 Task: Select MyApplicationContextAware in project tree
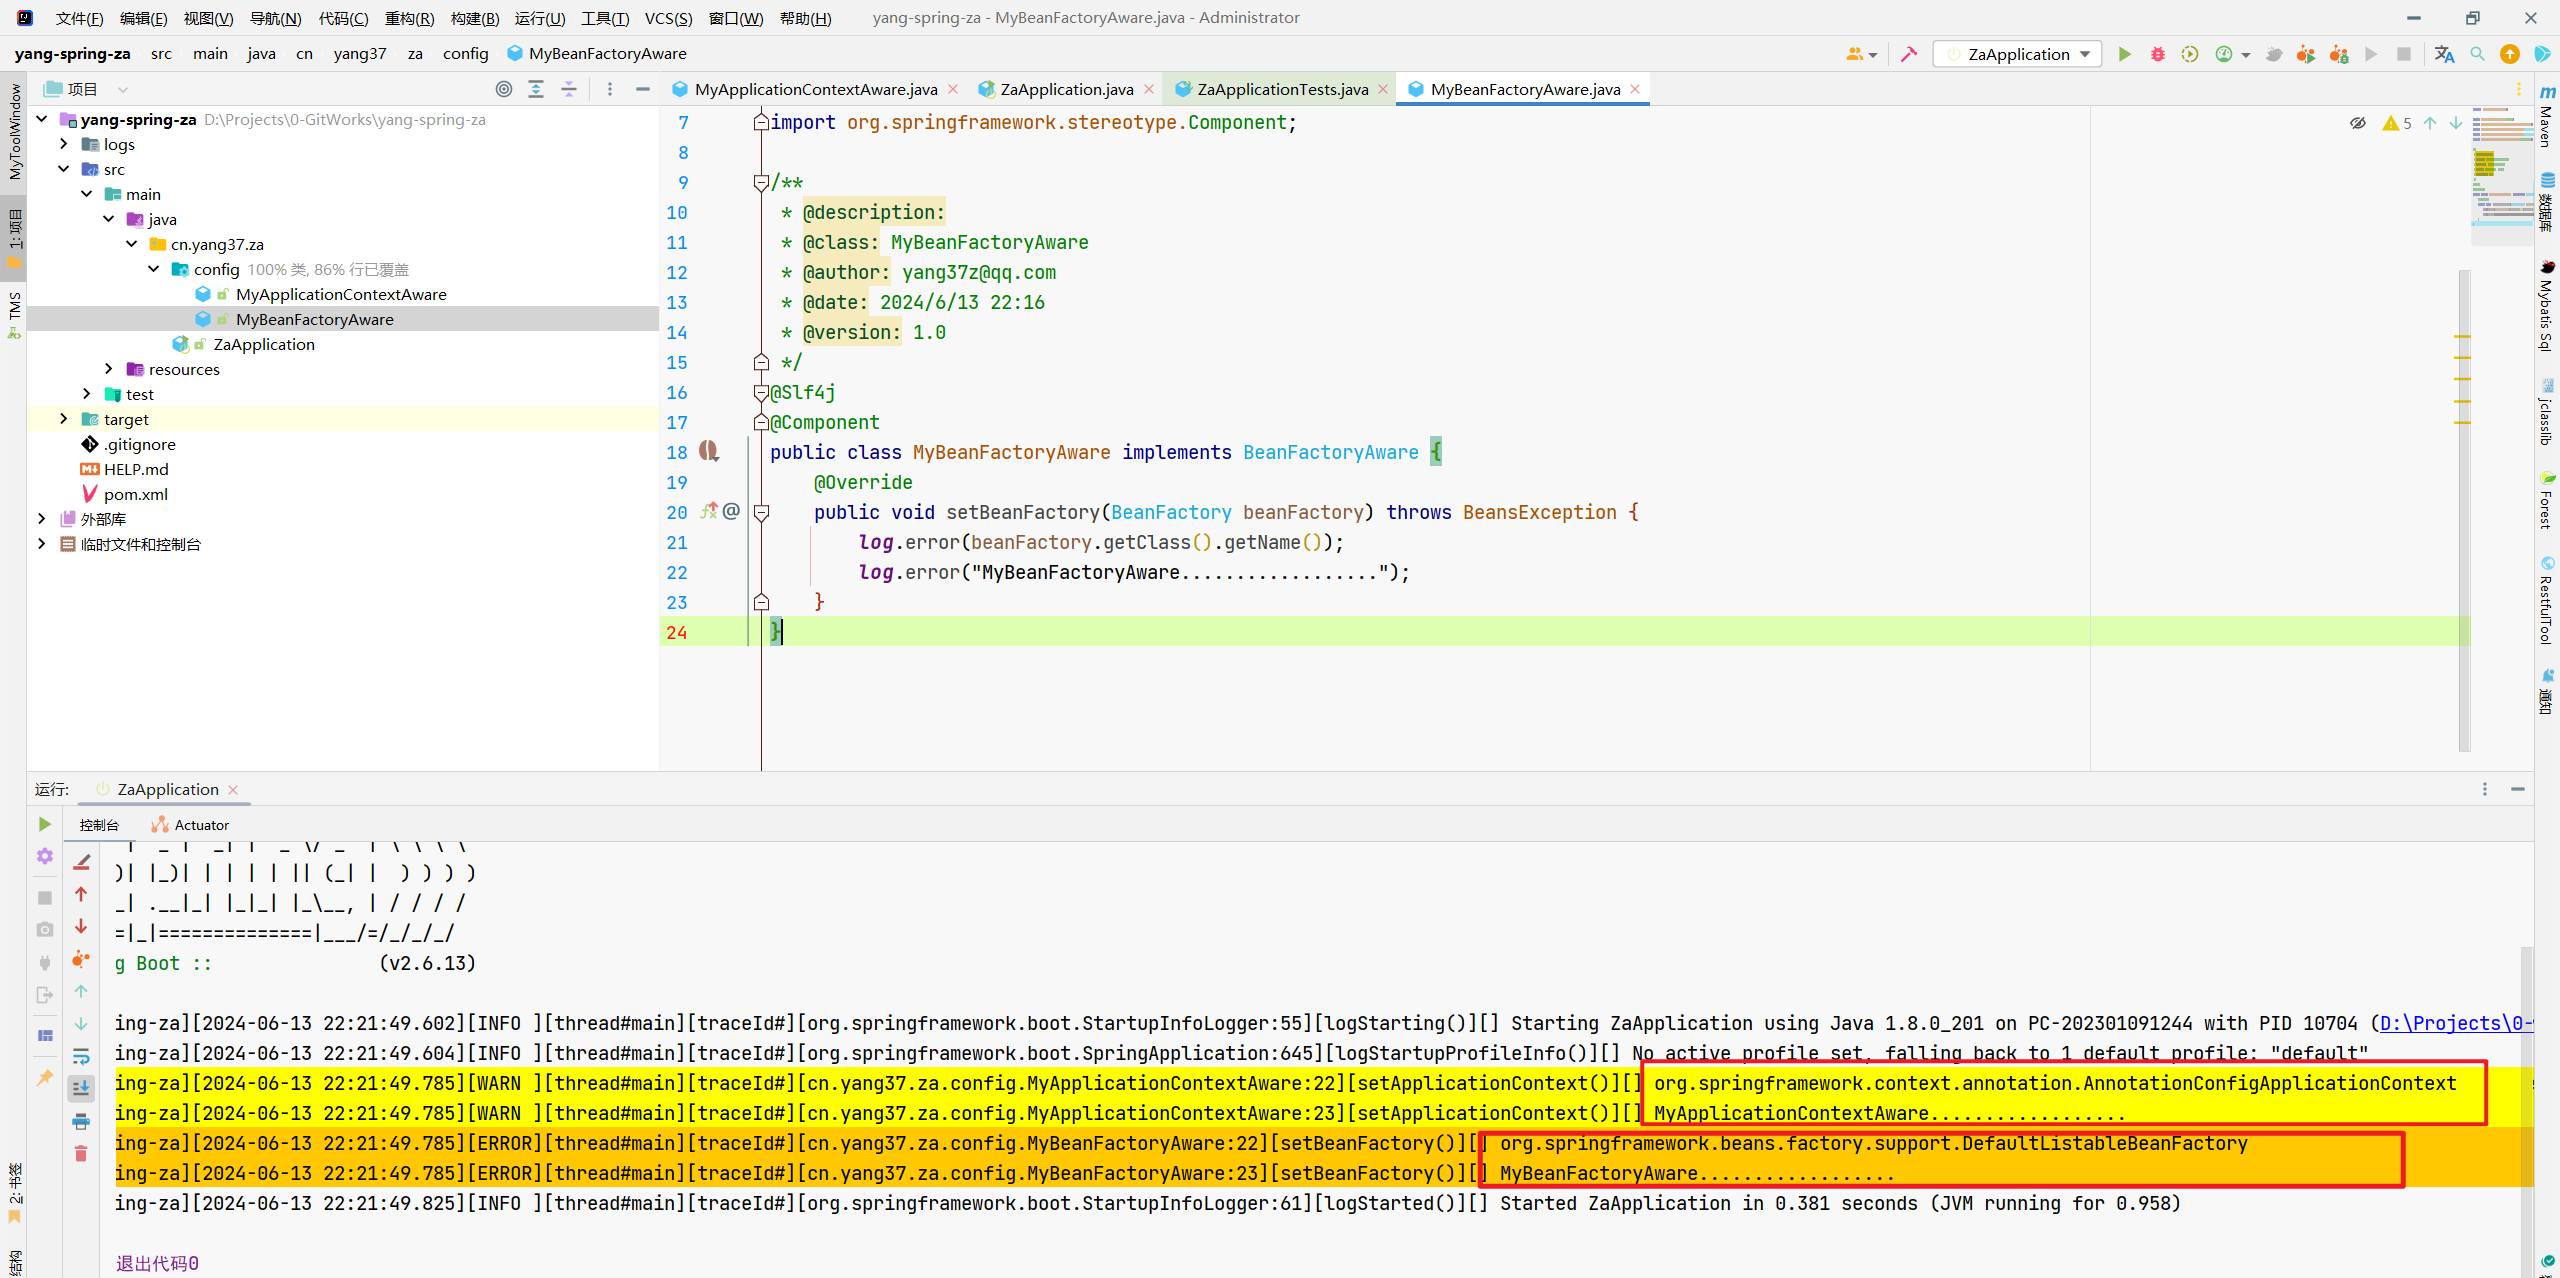[341, 294]
